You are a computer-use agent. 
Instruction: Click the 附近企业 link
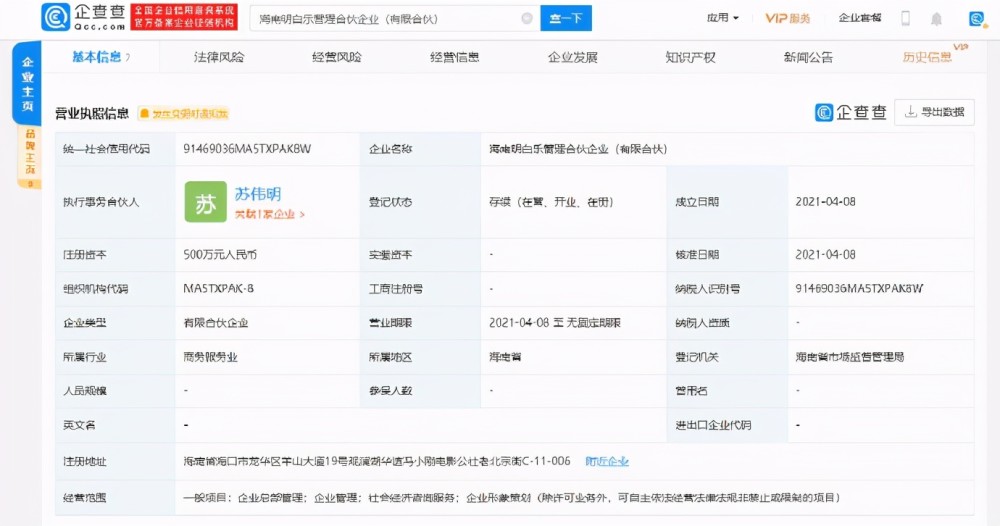click(x=607, y=461)
